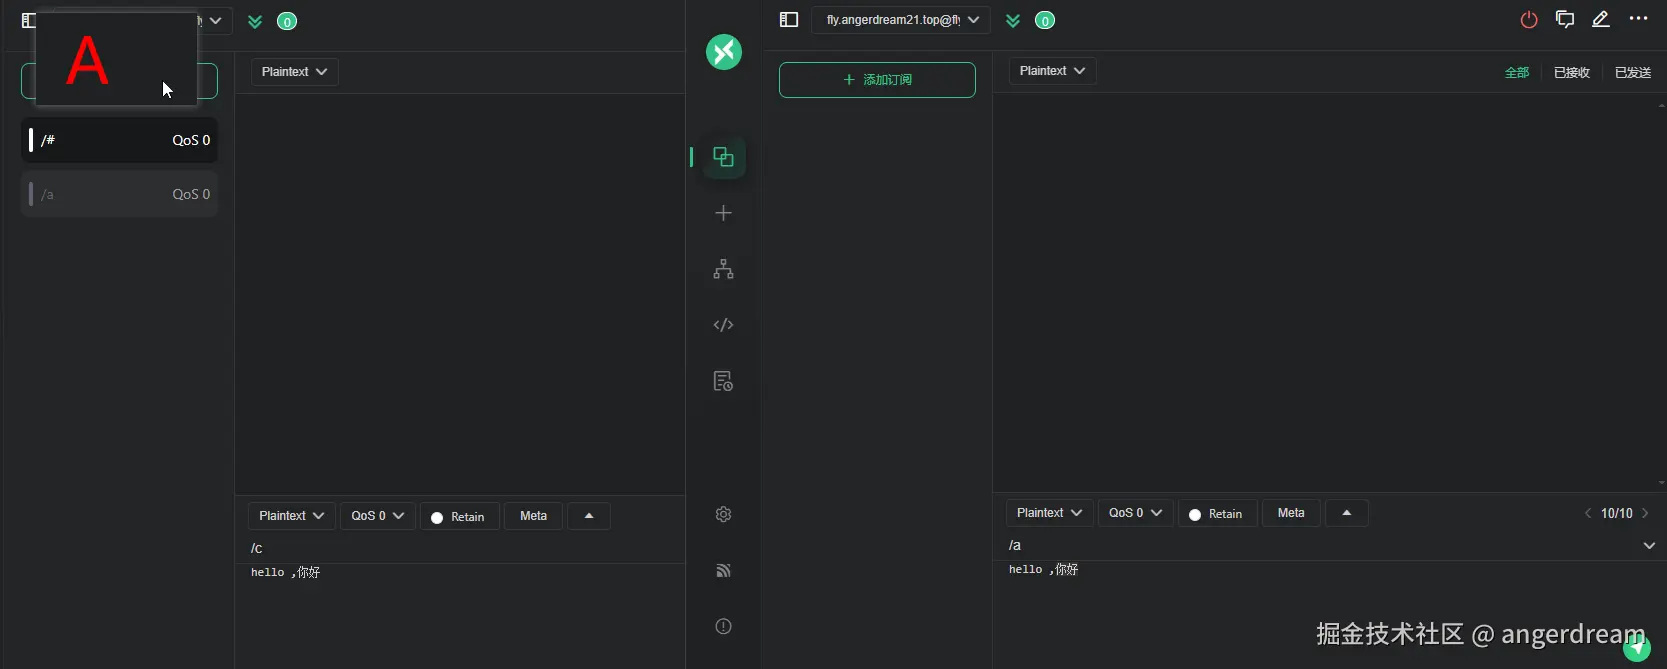Open Meta settings in the right window
This screenshot has height=669, width=1667.
click(1291, 513)
